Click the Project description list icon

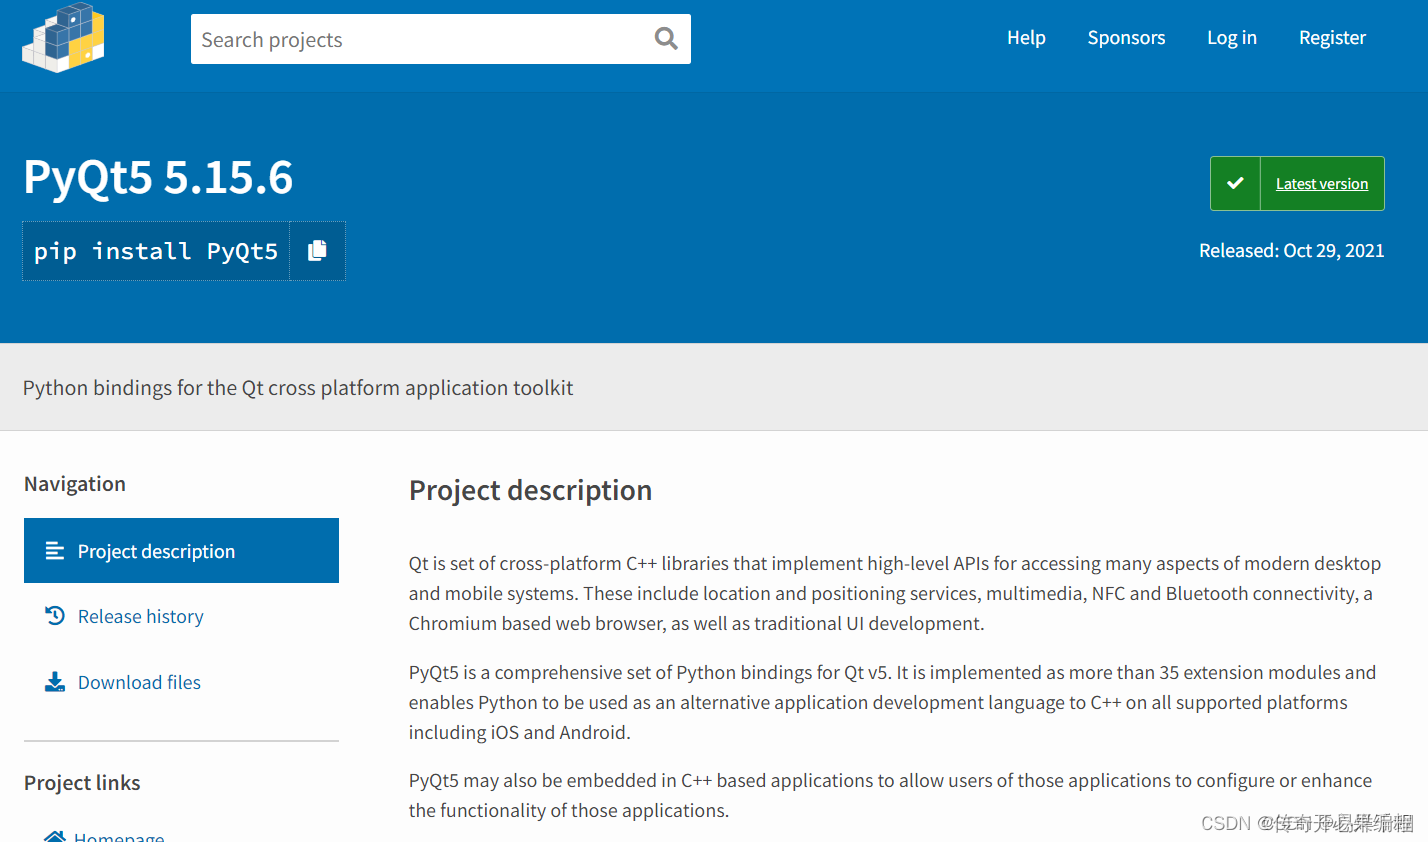coord(55,551)
